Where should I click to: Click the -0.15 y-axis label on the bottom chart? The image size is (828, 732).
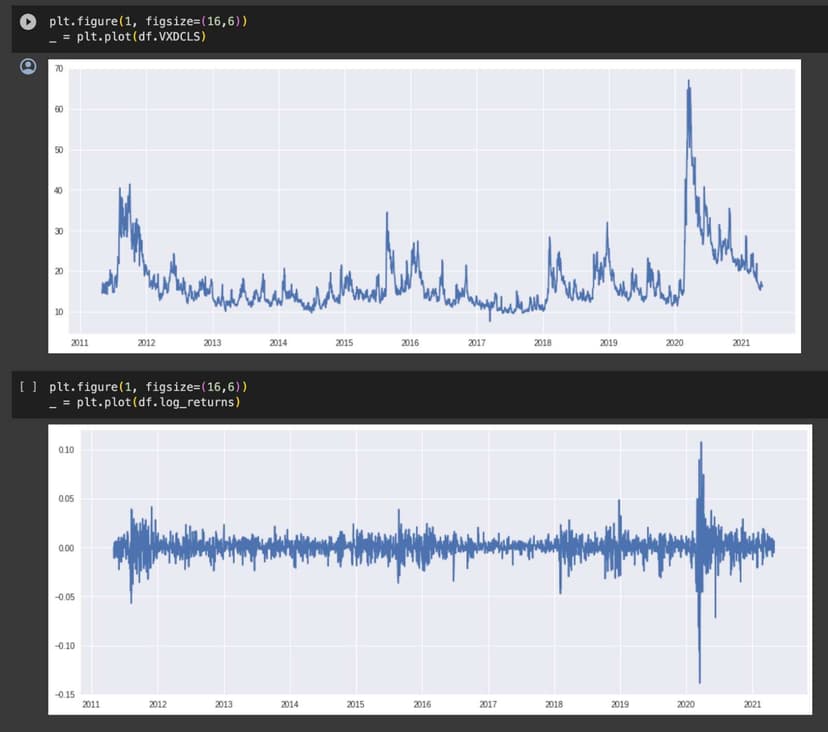click(65, 695)
